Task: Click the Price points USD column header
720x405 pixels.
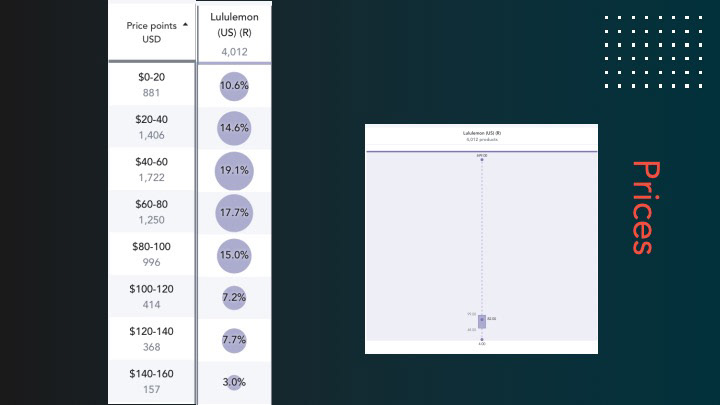Action: (152, 32)
